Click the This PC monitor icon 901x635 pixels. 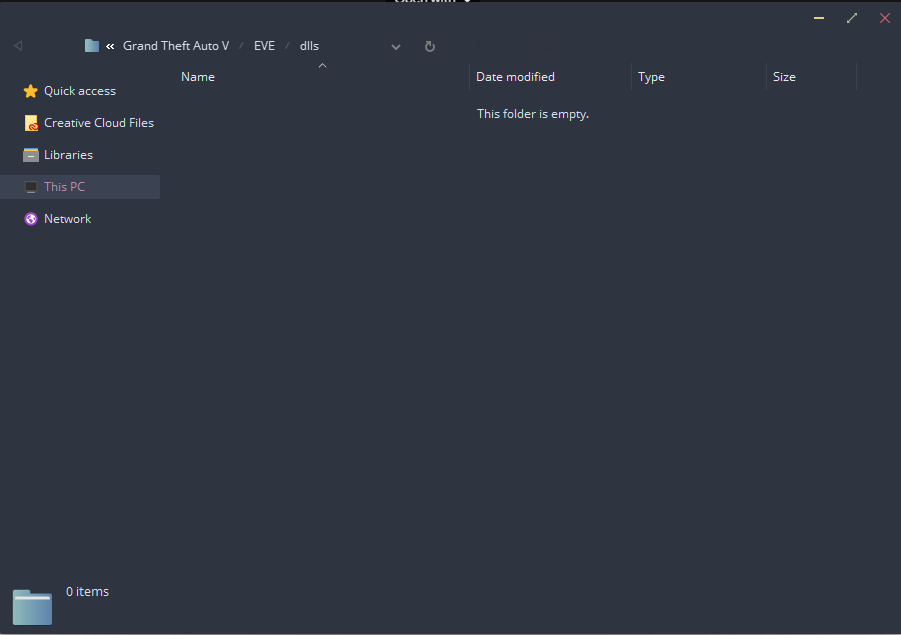[31, 187]
